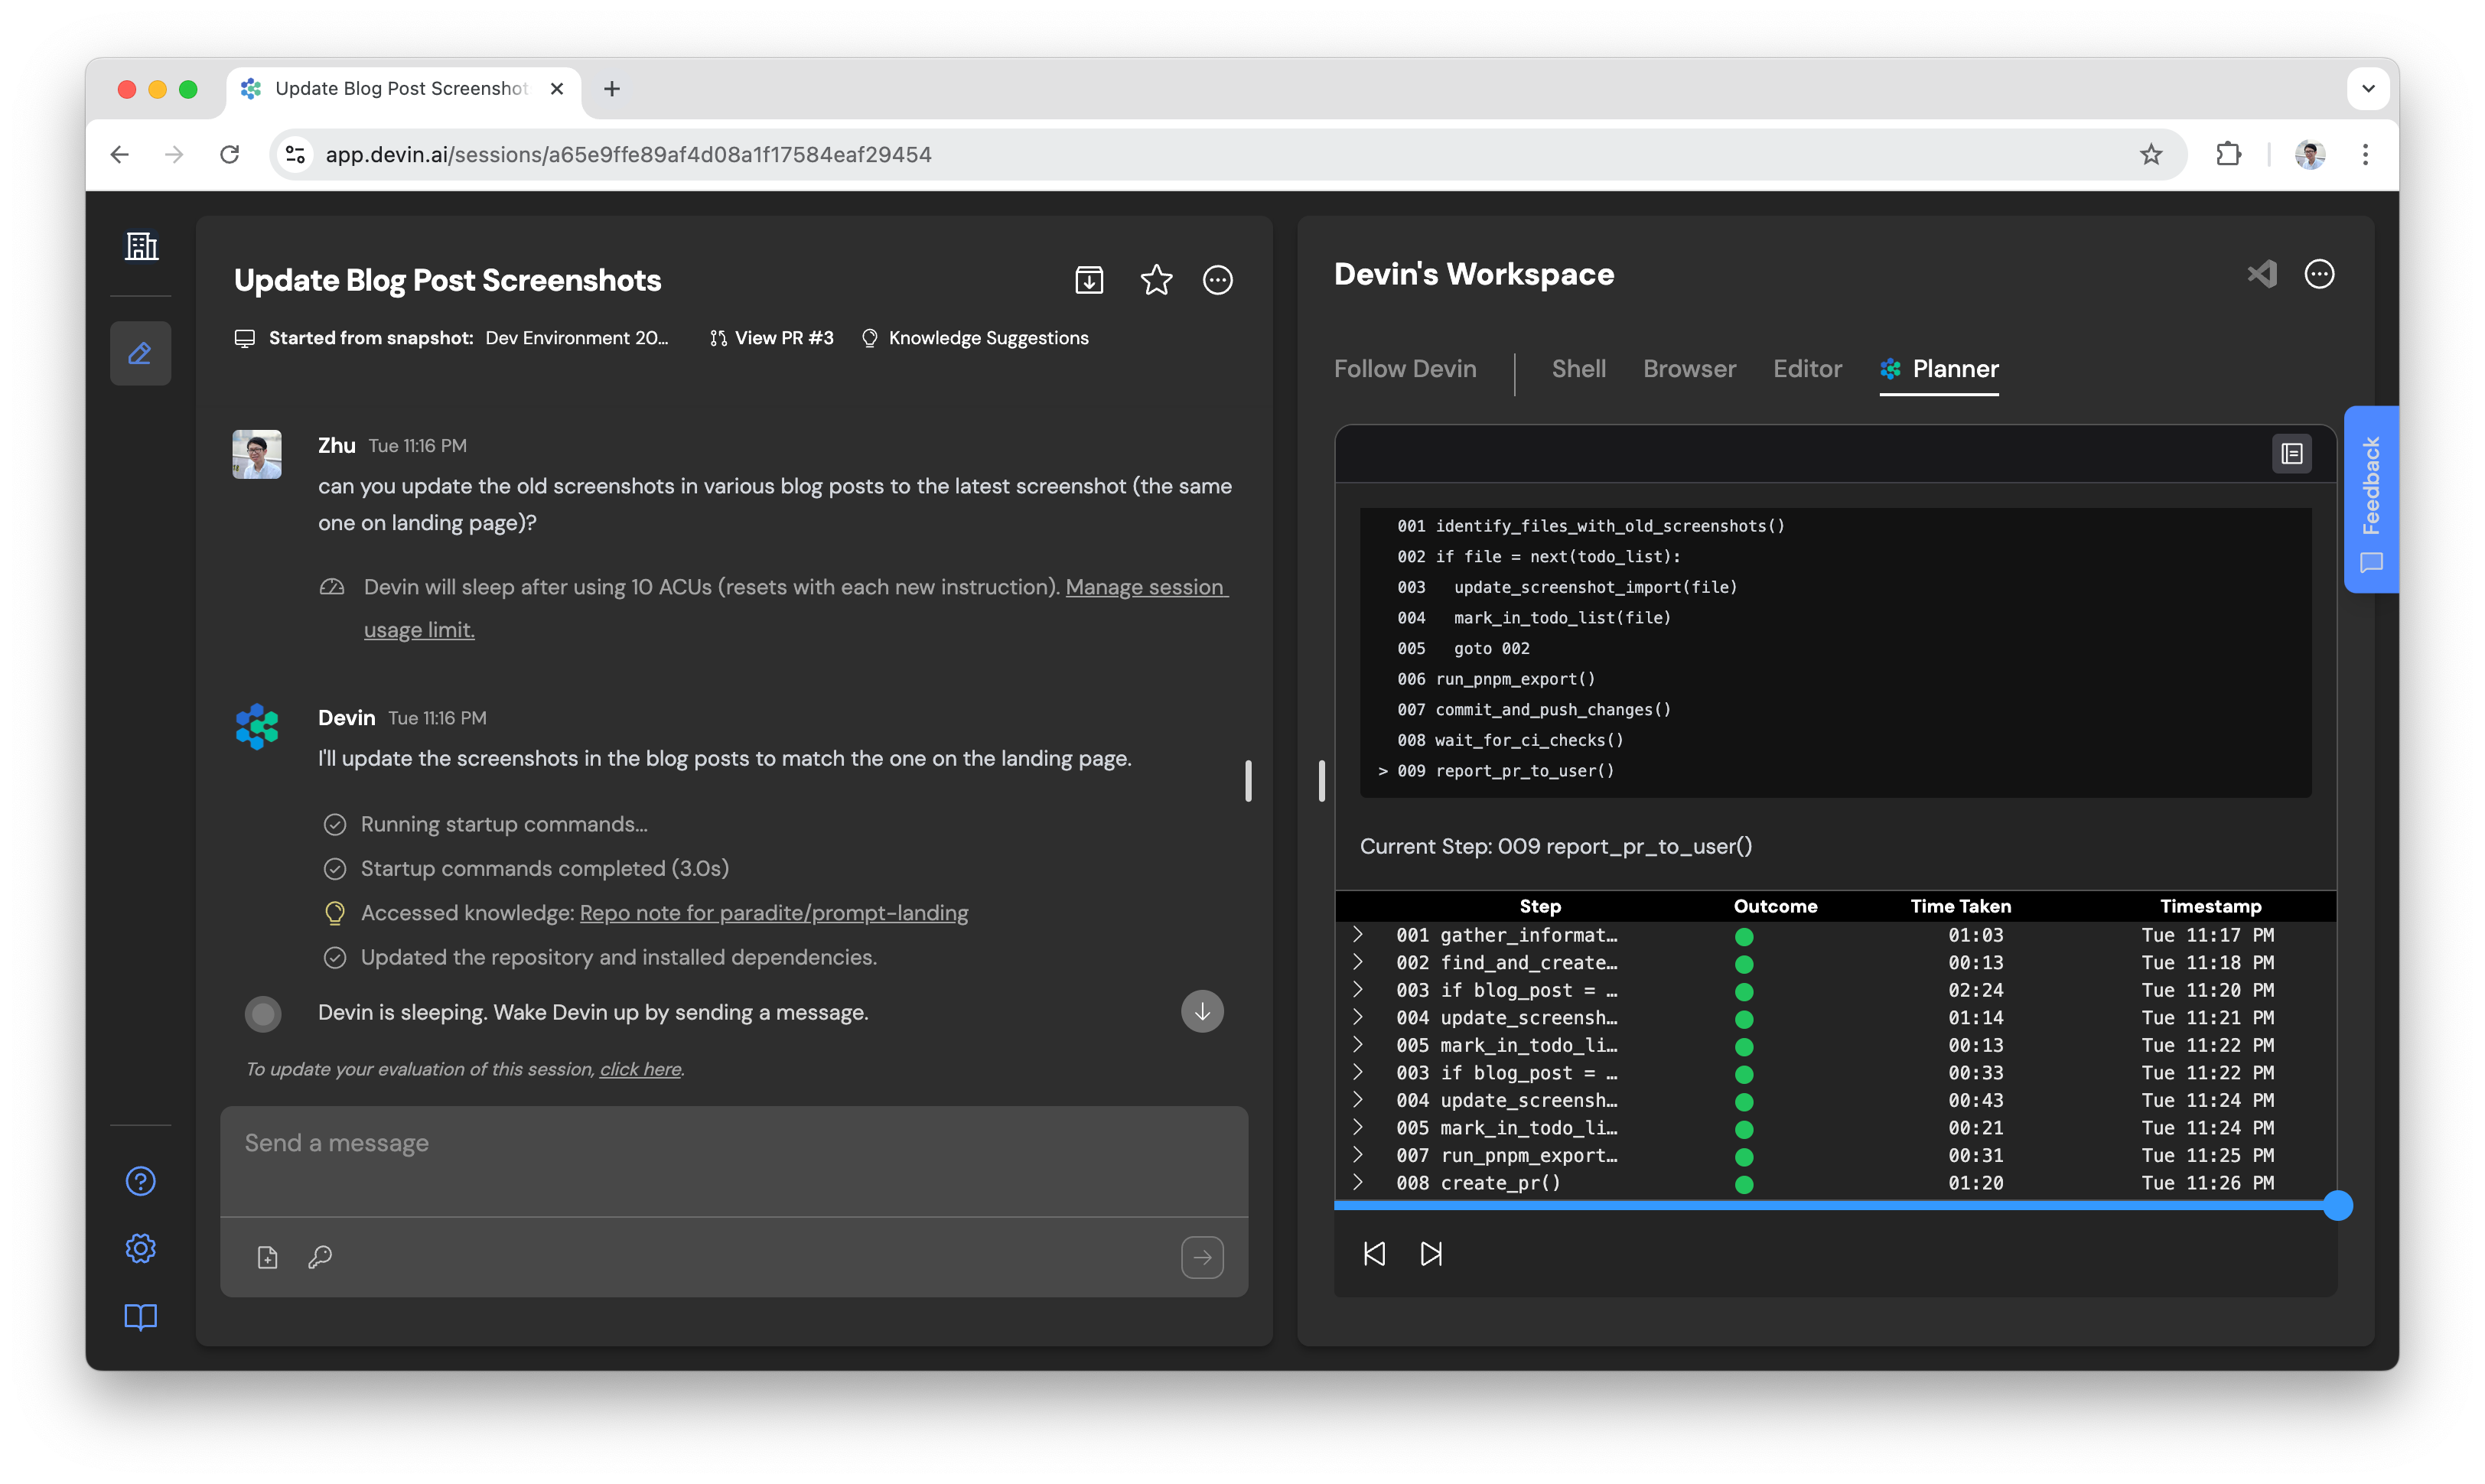Expand the 007 run_pnpm_export step row
Screen dimensions: 2485x1484
click(1358, 1155)
